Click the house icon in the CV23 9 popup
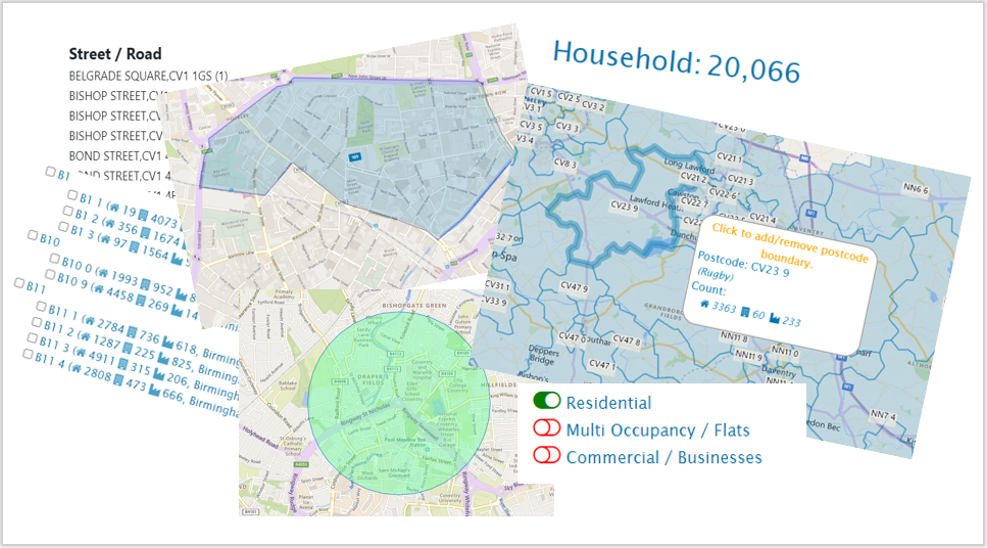The width and height of the screenshot is (987, 548). coord(705,305)
